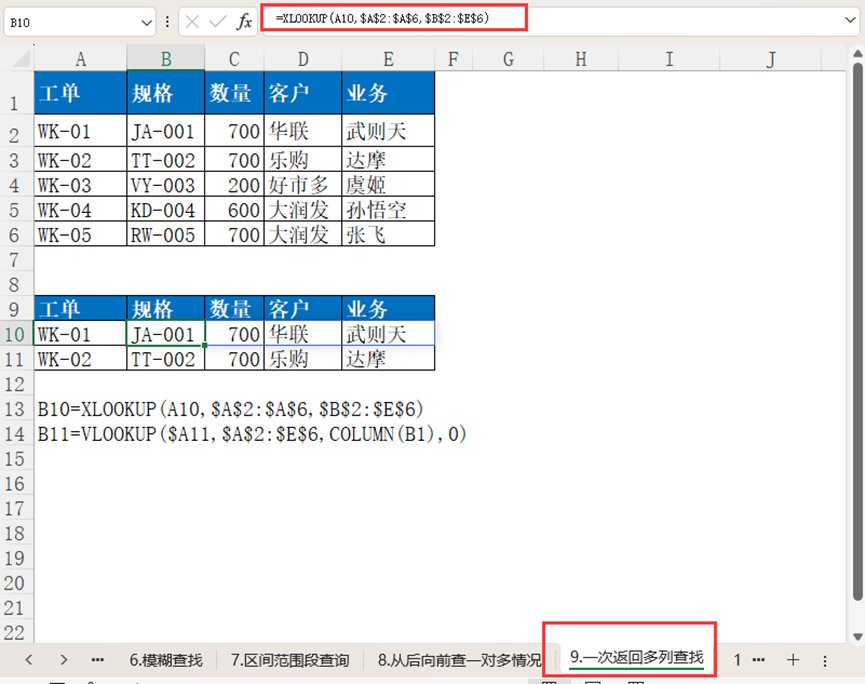Select row 1 header
The height and width of the screenshot is (684, 865).
click(15, 93)
